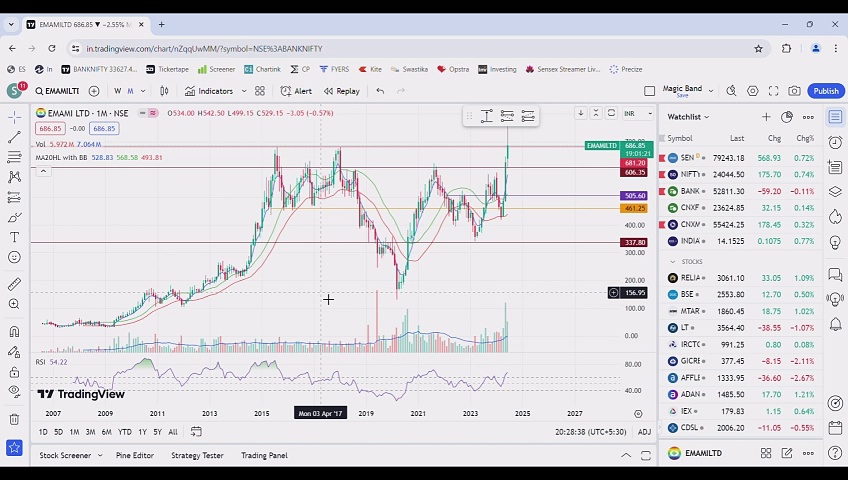Image resolution: width=848 pixels, height=480 pixels.
Task: Open the Stock Screener tab
Action: coord(65,455)
